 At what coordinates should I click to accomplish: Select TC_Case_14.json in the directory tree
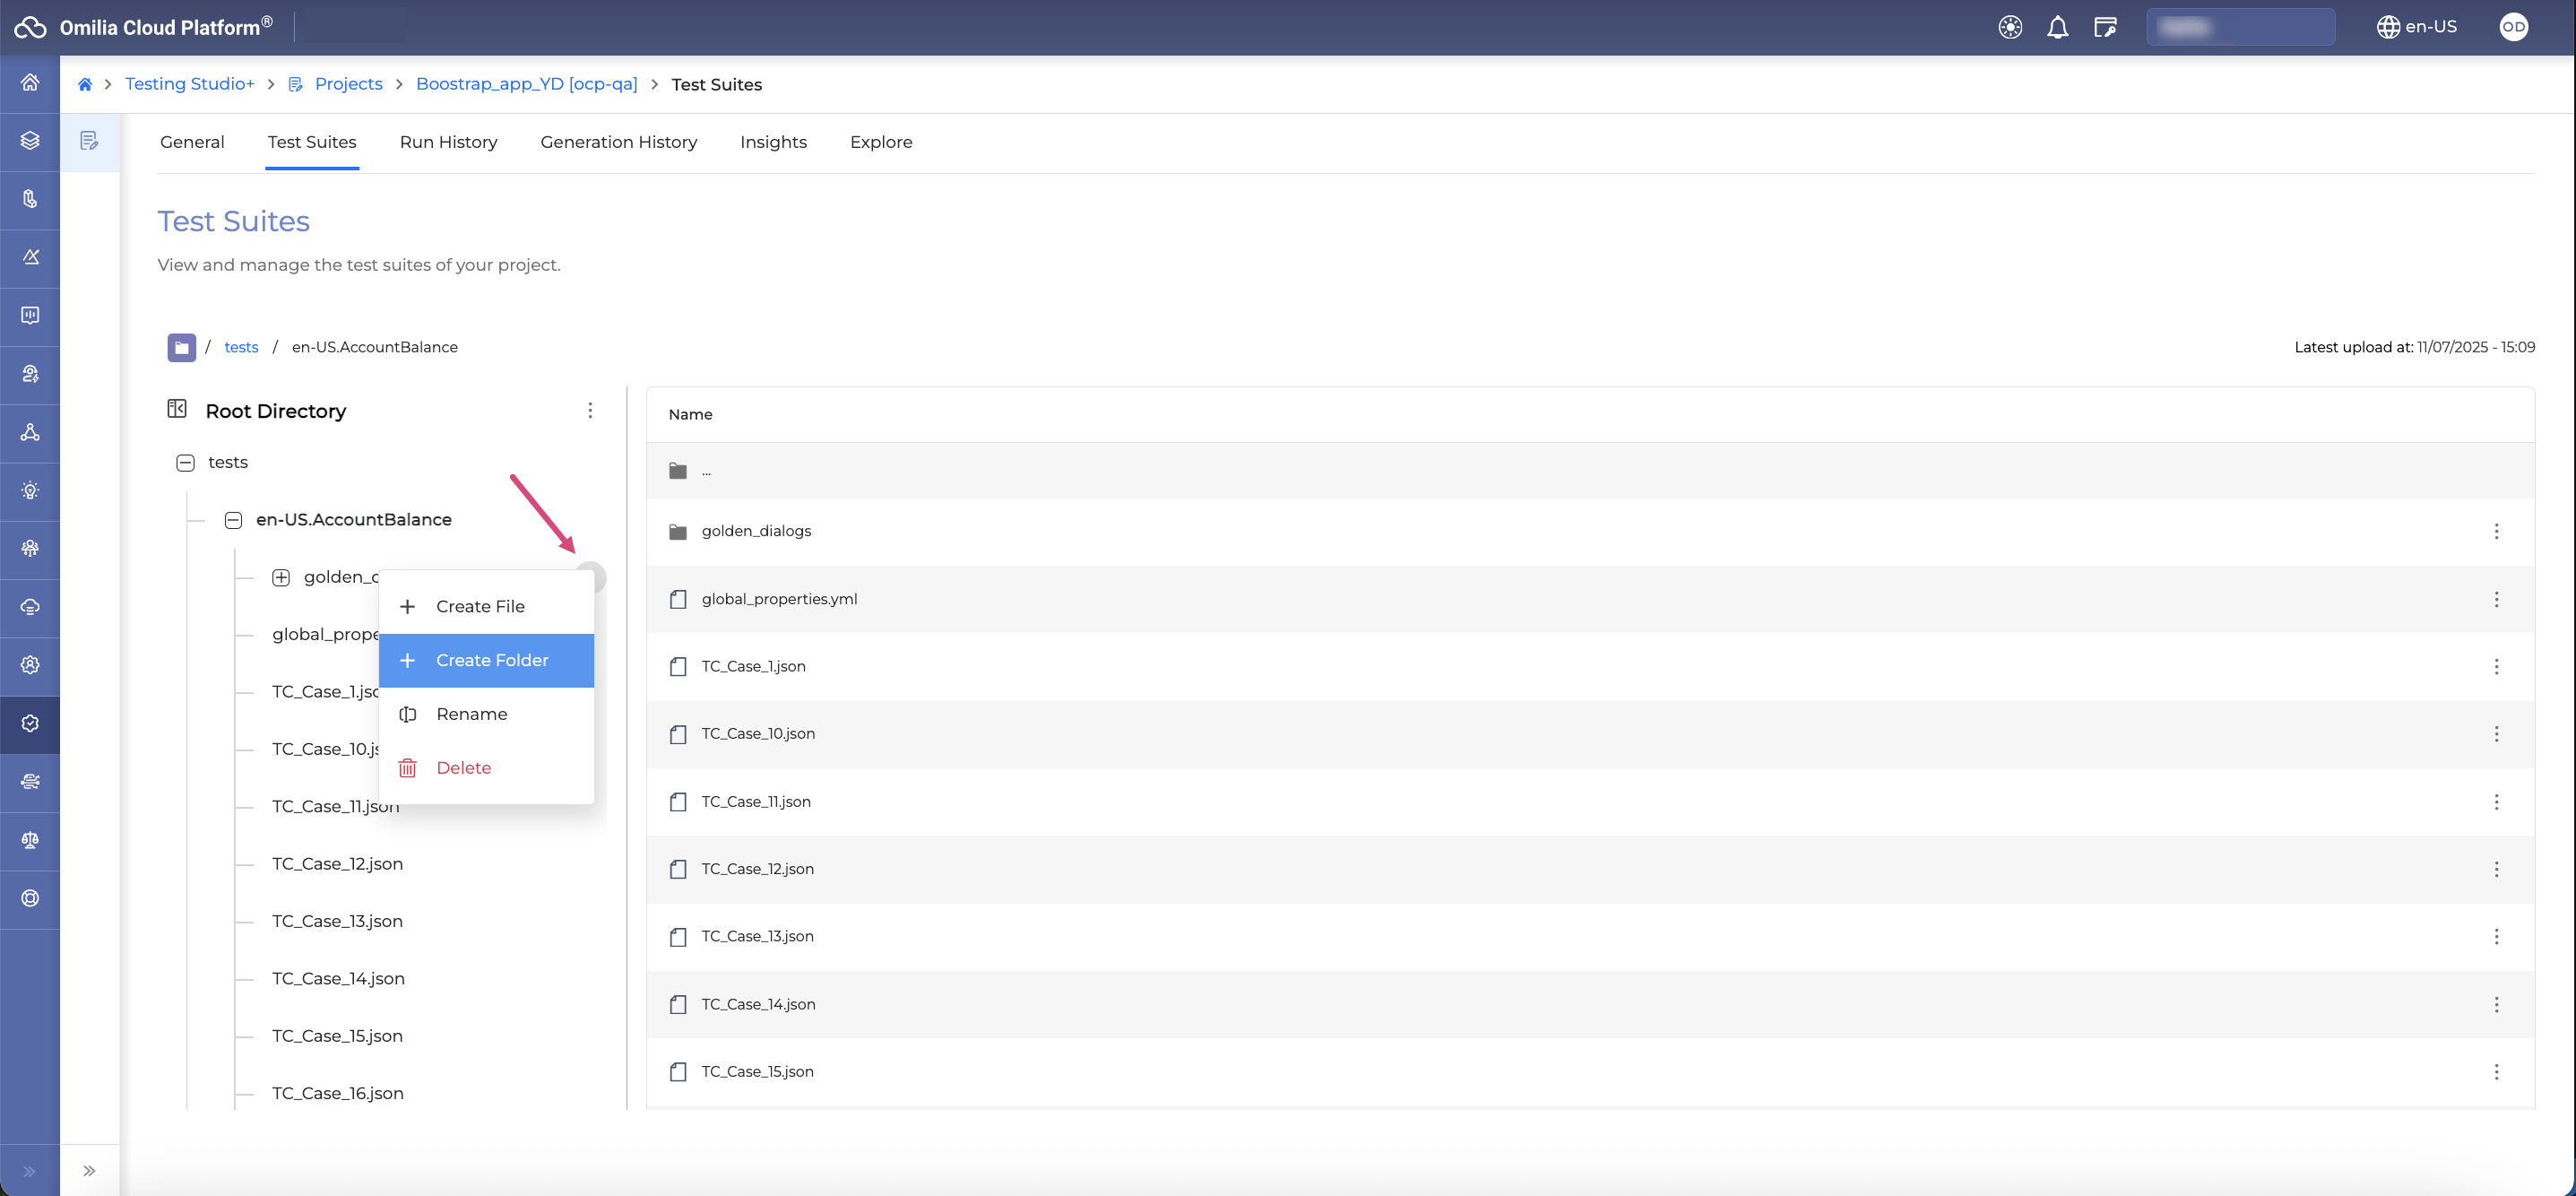click(338, 978)
